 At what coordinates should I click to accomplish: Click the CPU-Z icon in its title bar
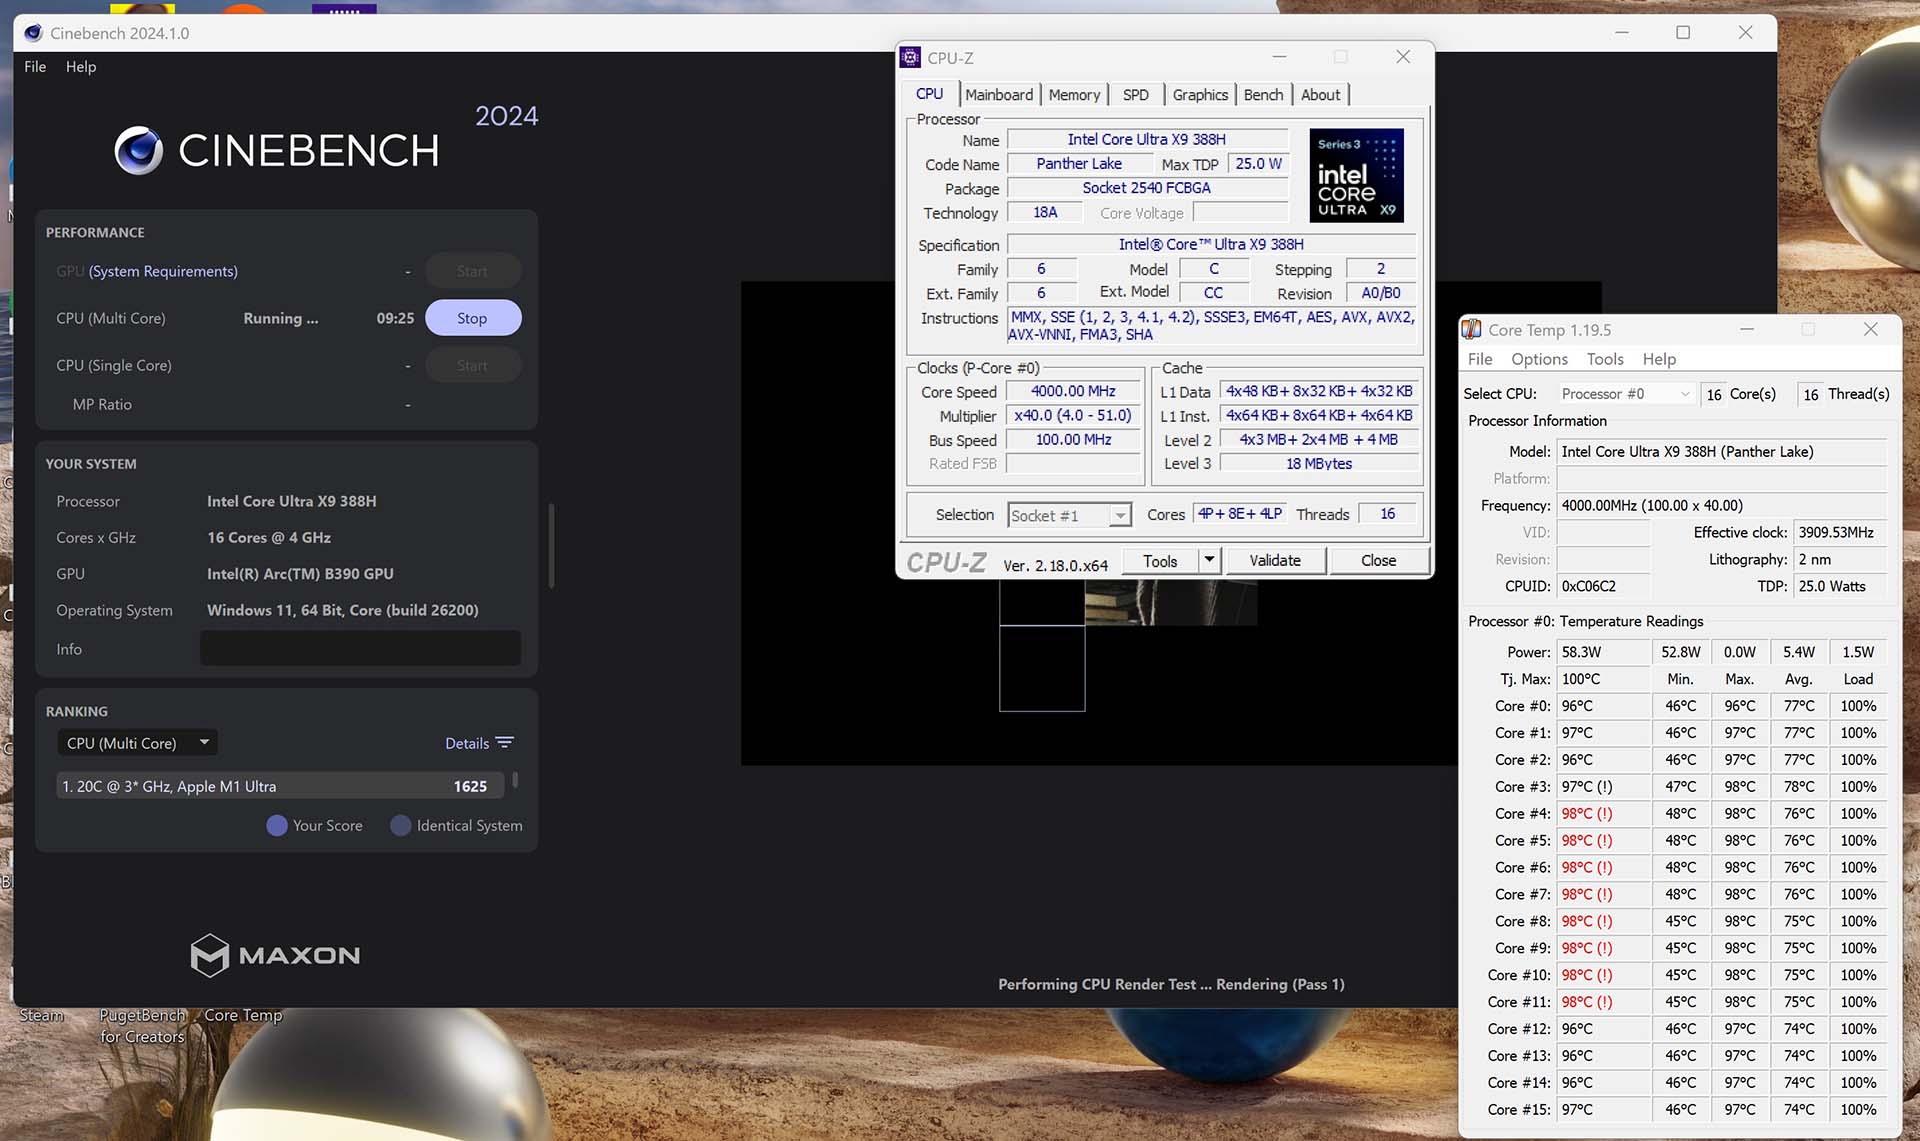point(910,57)
